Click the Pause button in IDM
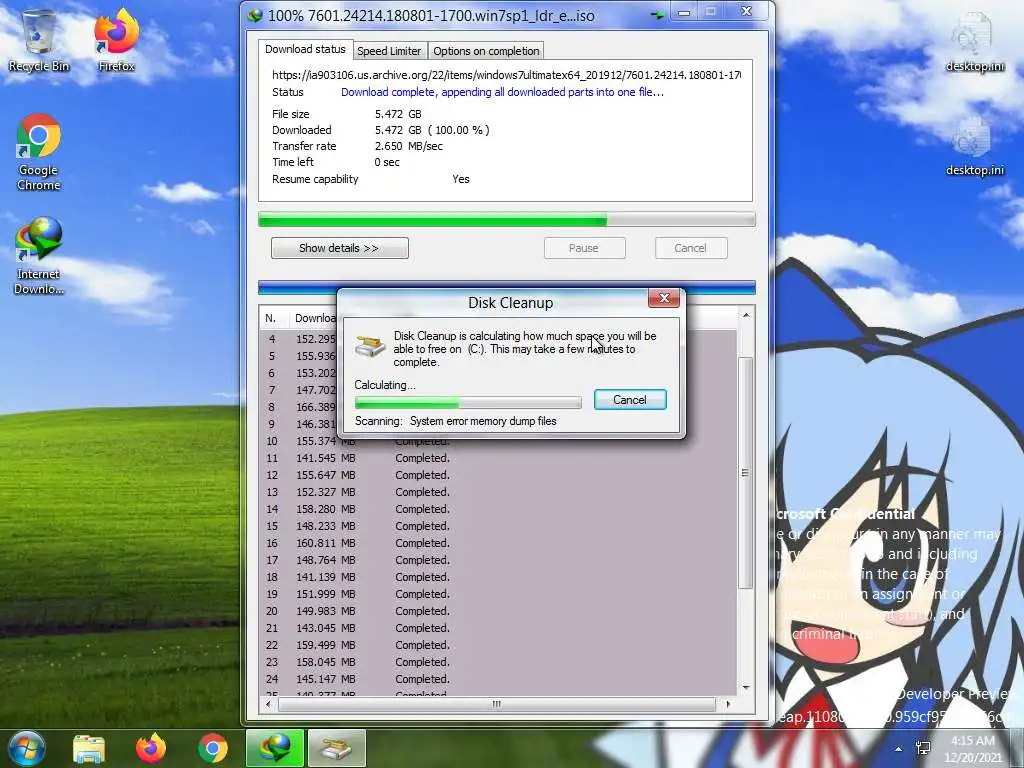Viewport: 1024px width, 768px height. [584, 248]
